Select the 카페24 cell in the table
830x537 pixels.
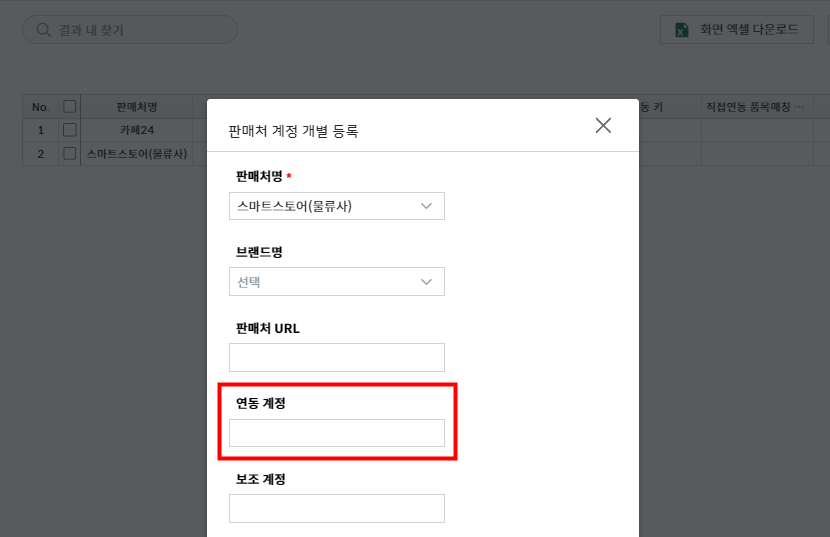[x=137, y=130]
